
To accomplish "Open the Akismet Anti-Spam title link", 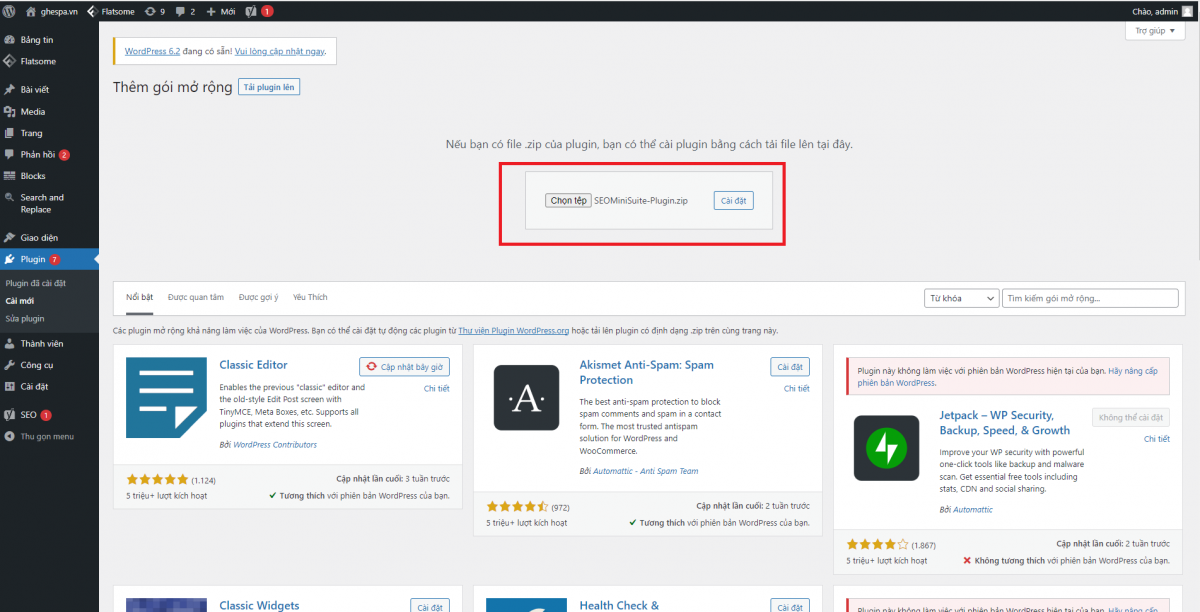I will tap(647, 372).
